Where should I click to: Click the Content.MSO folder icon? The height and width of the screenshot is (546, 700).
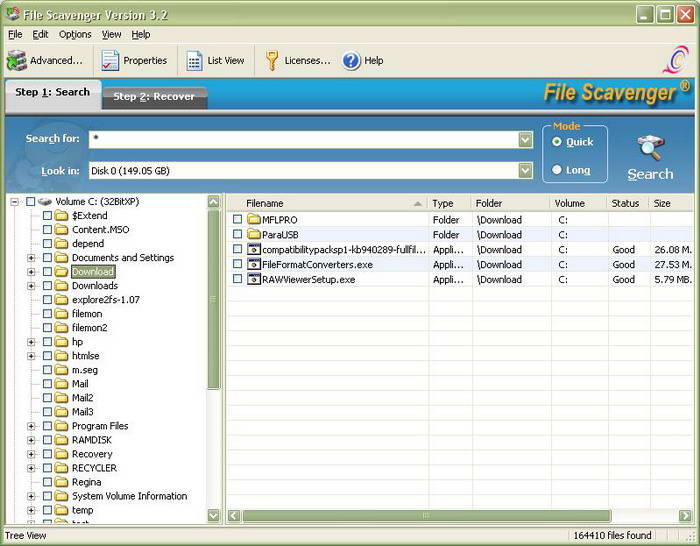click(x=61, y=229)
